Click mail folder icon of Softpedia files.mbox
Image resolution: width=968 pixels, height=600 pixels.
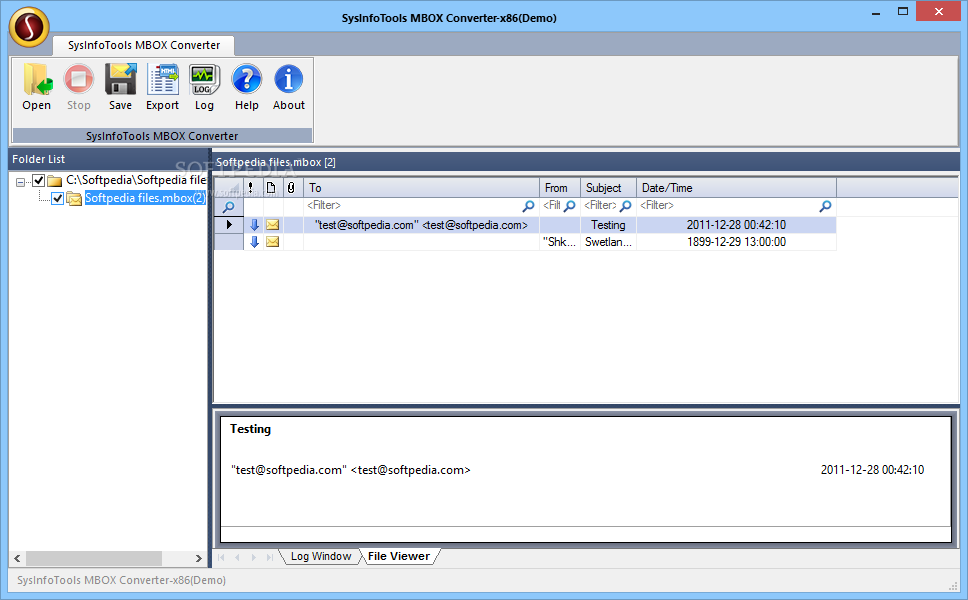pyautogui.click(x=74, y=199)
